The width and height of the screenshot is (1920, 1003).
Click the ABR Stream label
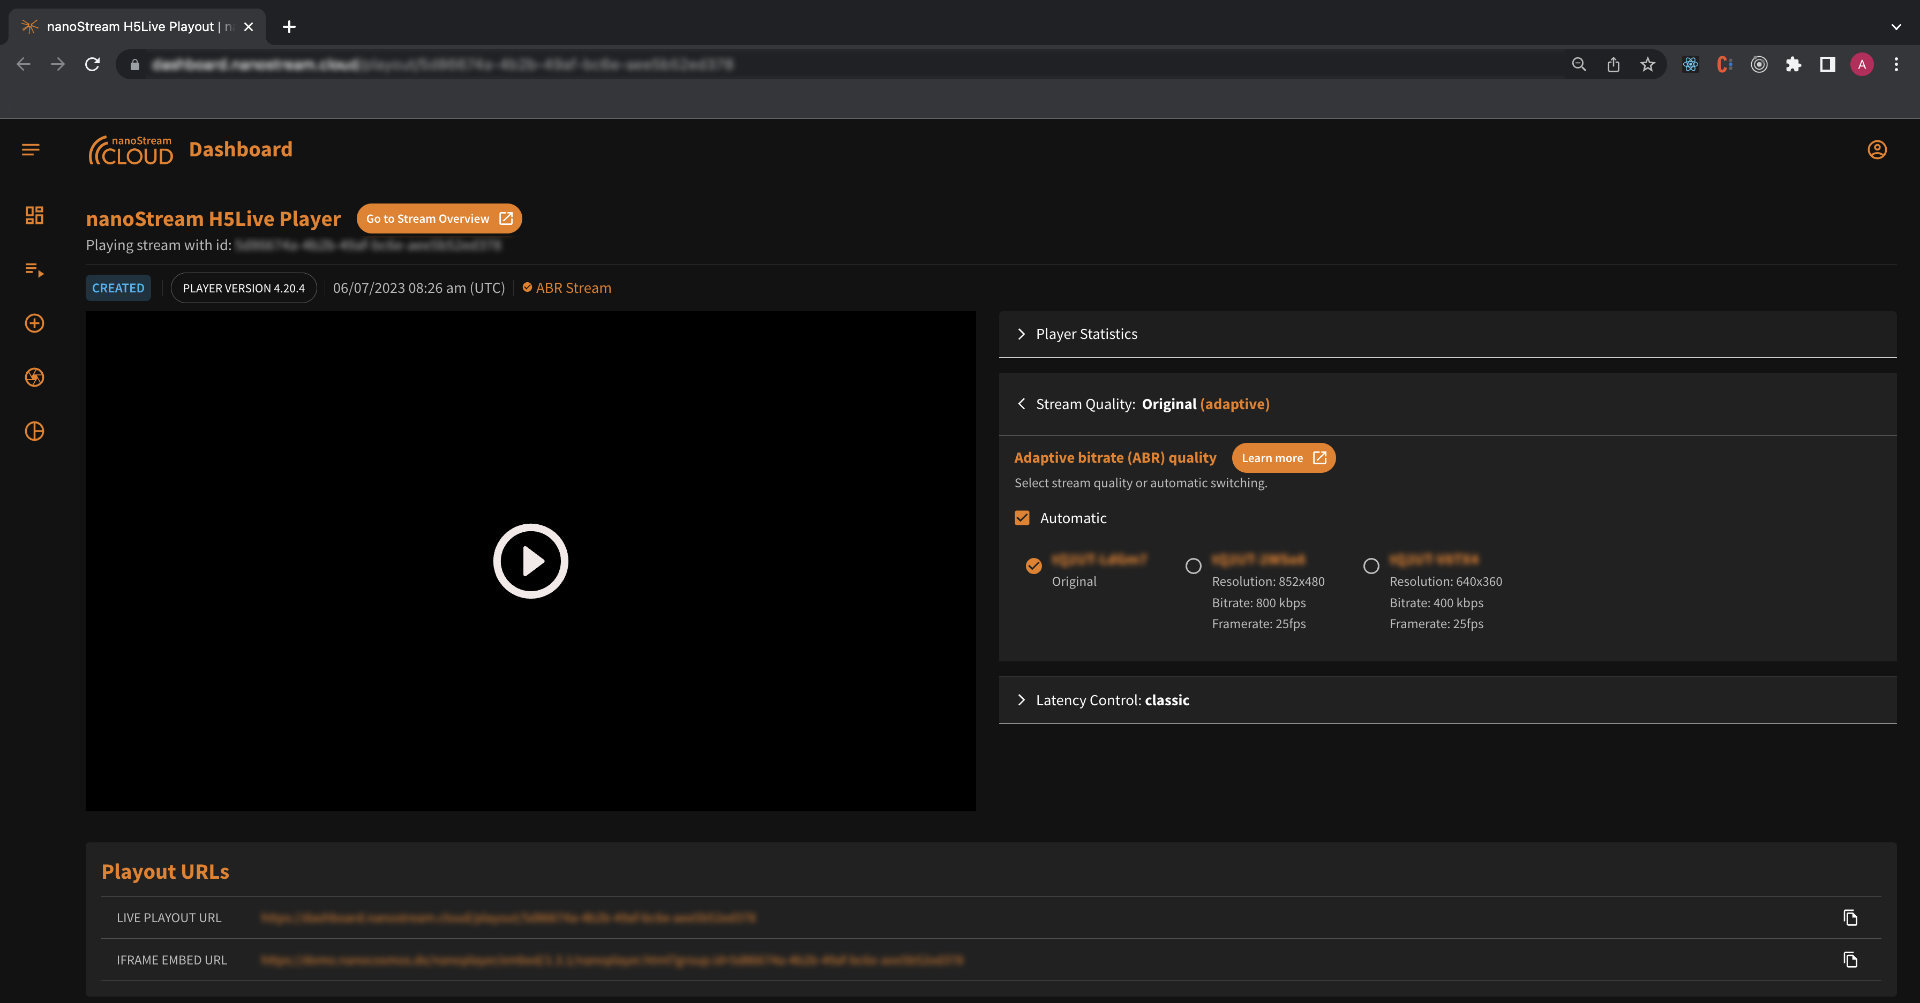pos(567,288)
